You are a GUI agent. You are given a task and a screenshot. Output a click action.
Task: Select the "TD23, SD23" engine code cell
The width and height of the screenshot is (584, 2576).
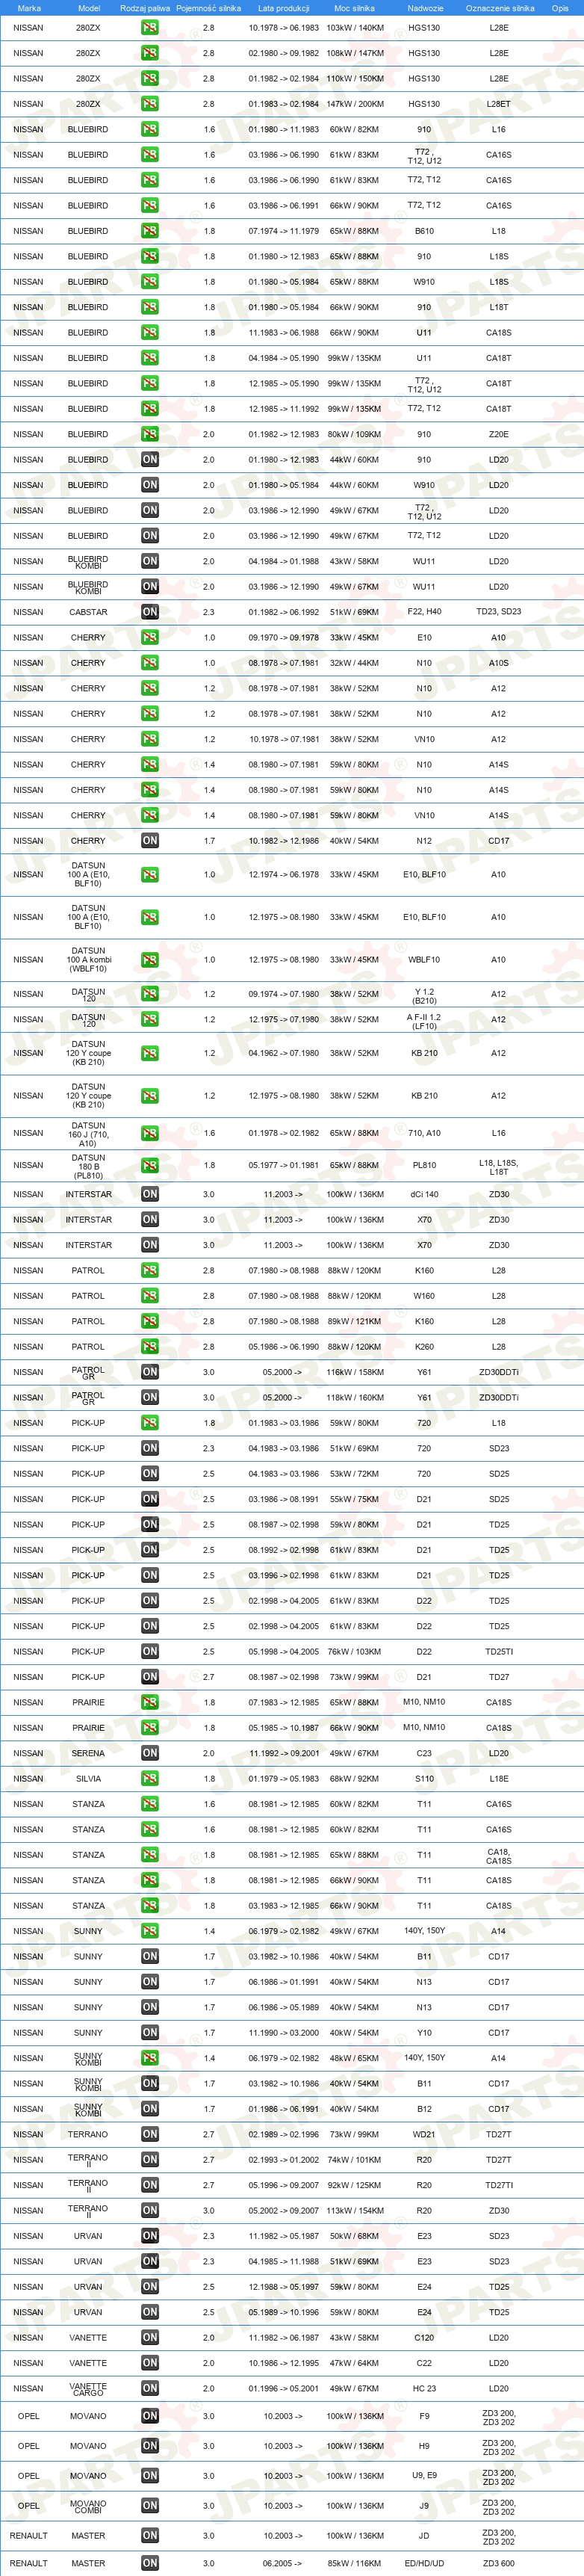coord(498,612)
